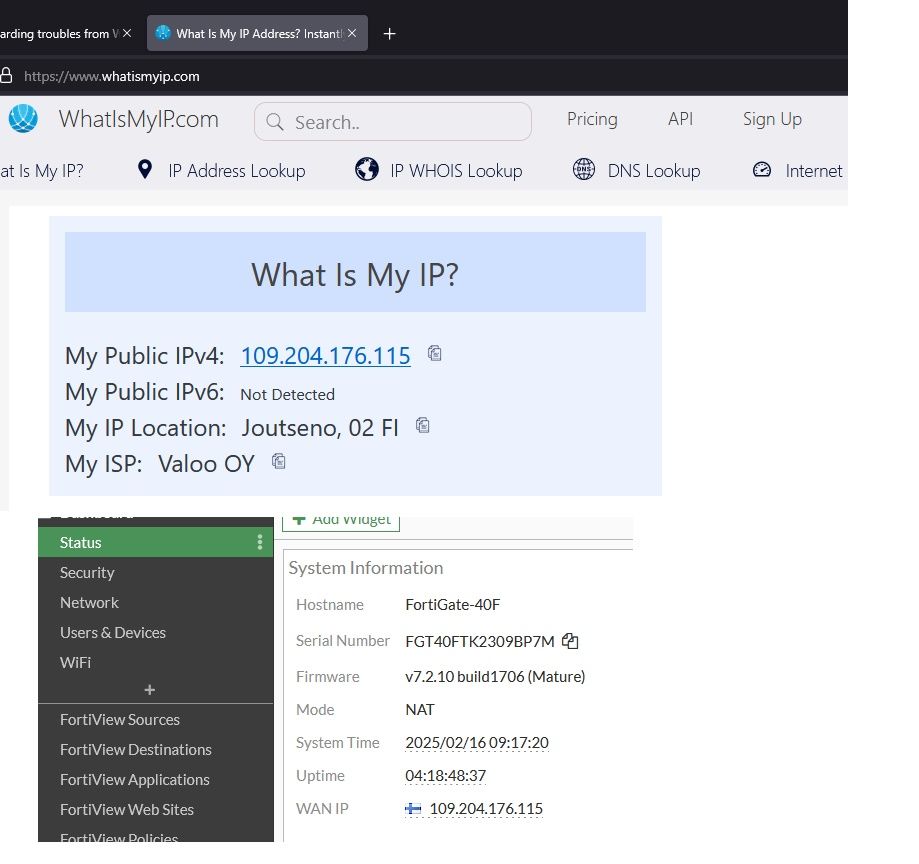Viewport: 919px width, 864px height.
Task: Switch to 'What Is My IP Address' tab
Action: pyautogui.click(x=257, y=33)
